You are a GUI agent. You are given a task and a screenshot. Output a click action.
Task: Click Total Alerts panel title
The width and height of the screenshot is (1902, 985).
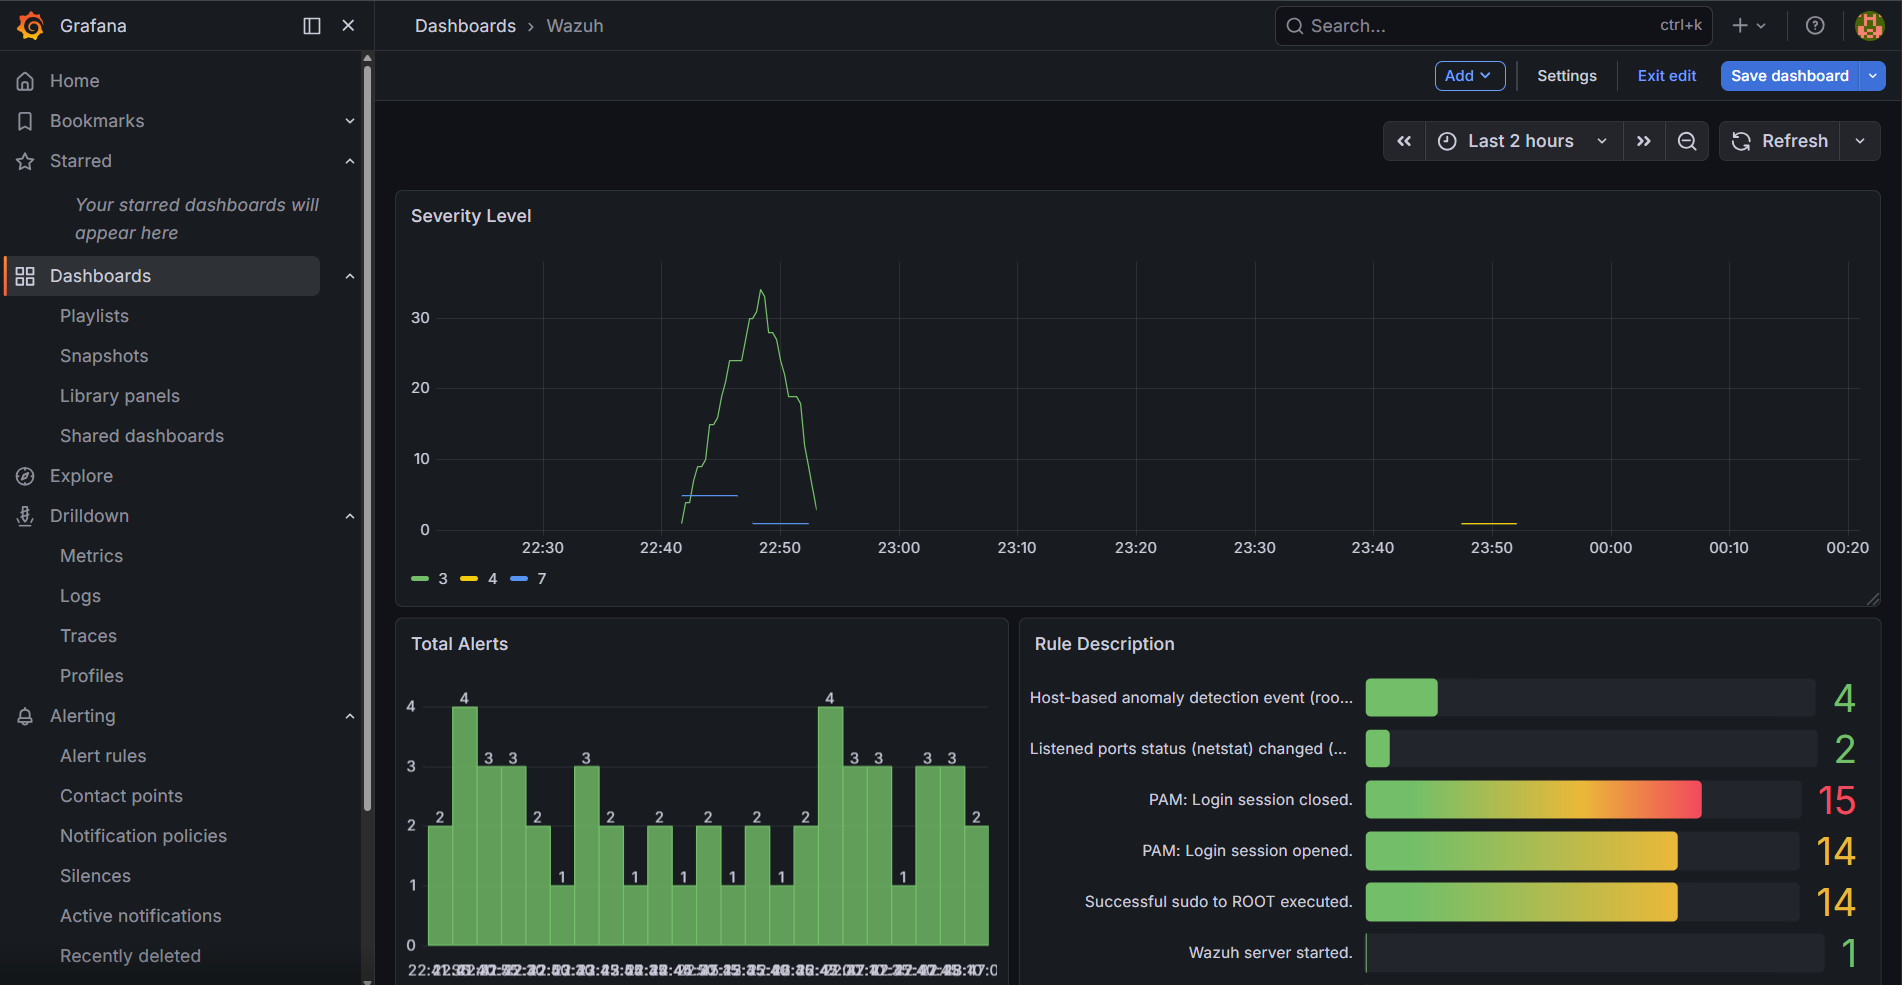click(459, 644)
